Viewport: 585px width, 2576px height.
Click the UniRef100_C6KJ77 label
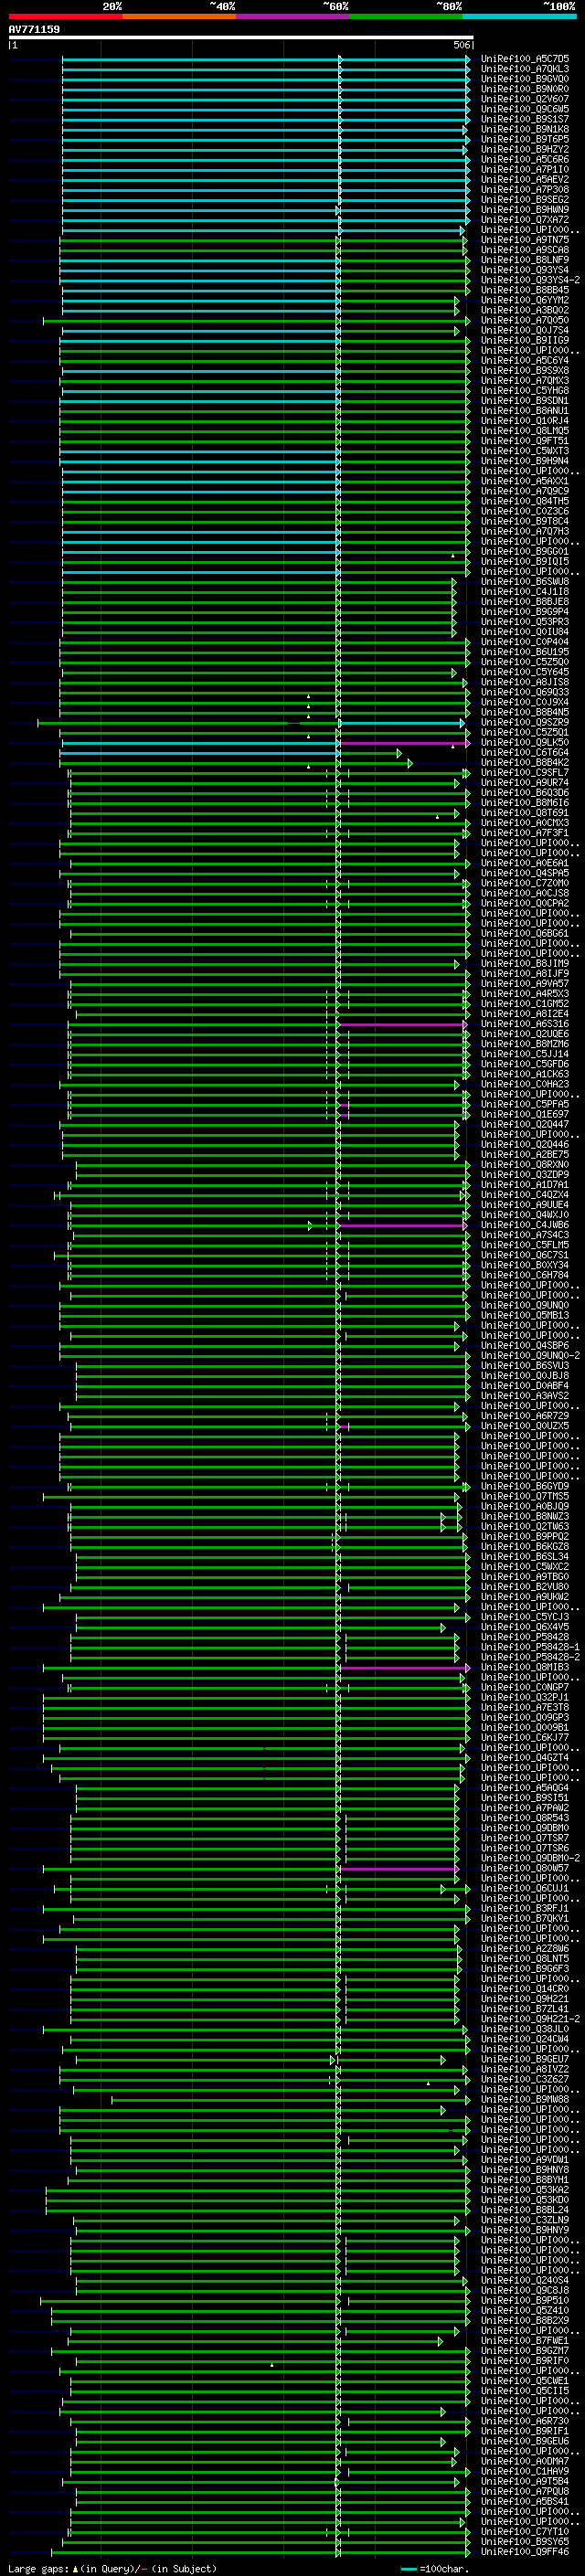tap(525, 1737)
